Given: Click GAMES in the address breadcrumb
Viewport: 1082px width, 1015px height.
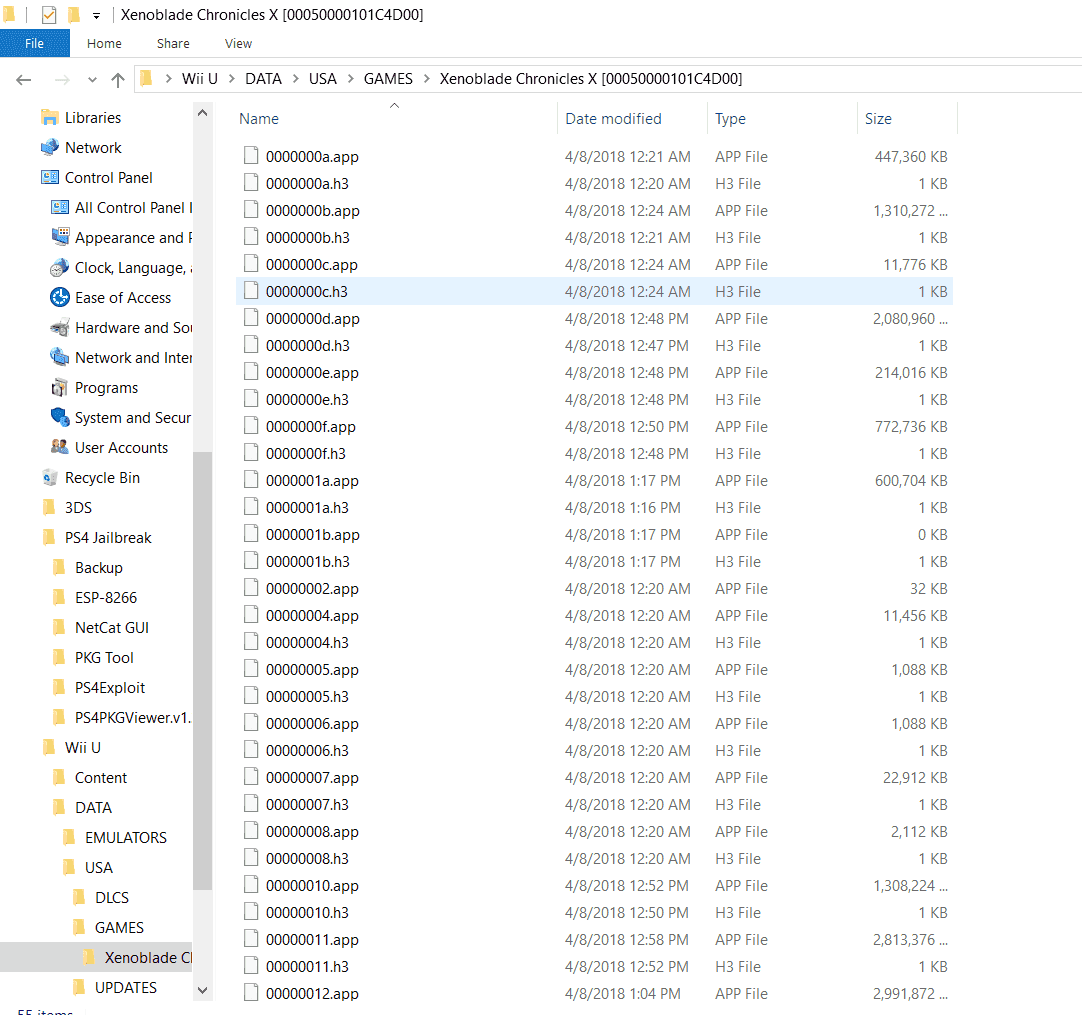Looking at the screenshot, I should tap(388, 79).
